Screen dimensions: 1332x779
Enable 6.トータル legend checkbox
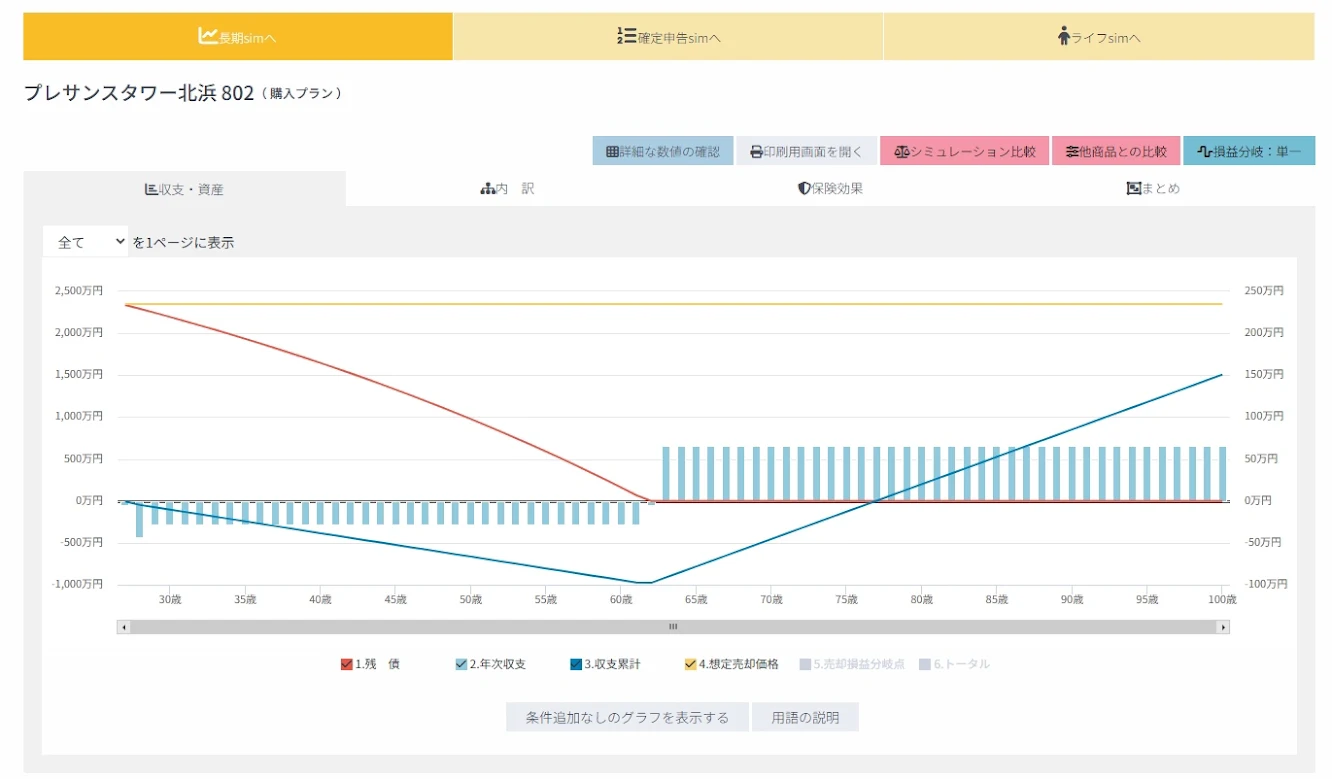coord(925,664)
